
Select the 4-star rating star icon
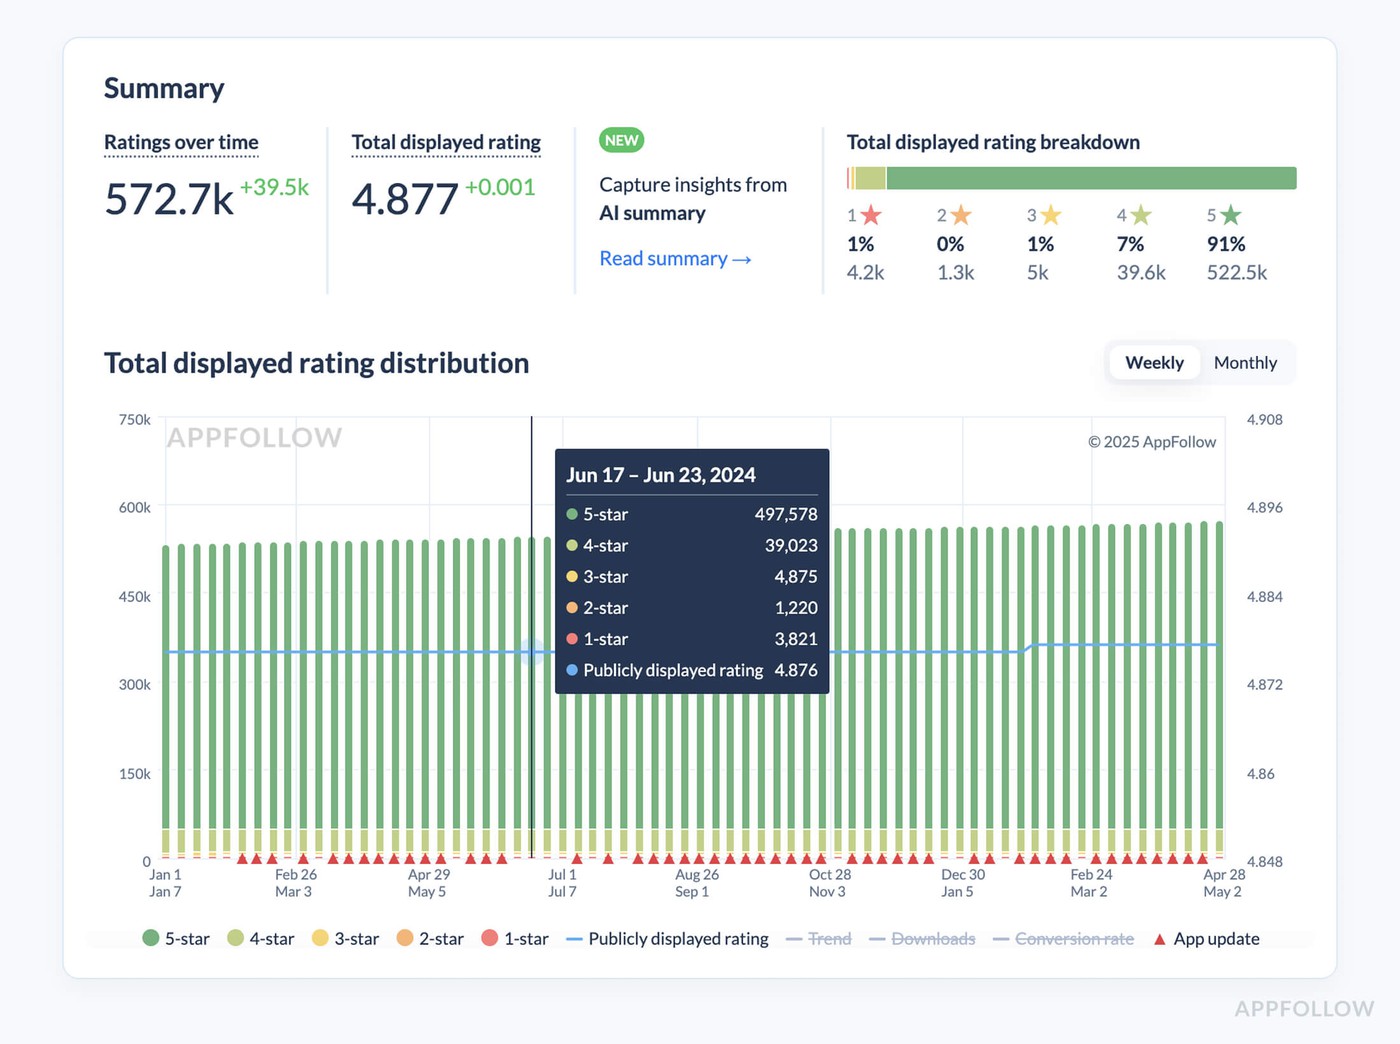click(1140, 214)
